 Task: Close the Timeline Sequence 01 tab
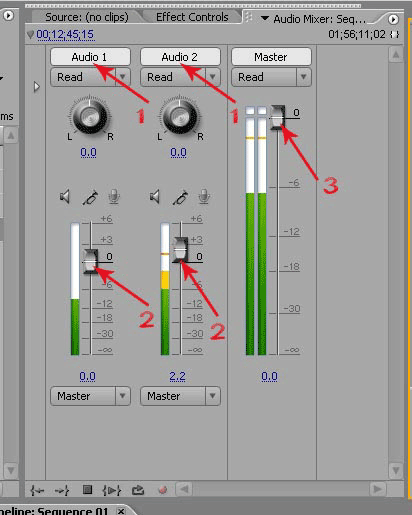tap(121, 511)
